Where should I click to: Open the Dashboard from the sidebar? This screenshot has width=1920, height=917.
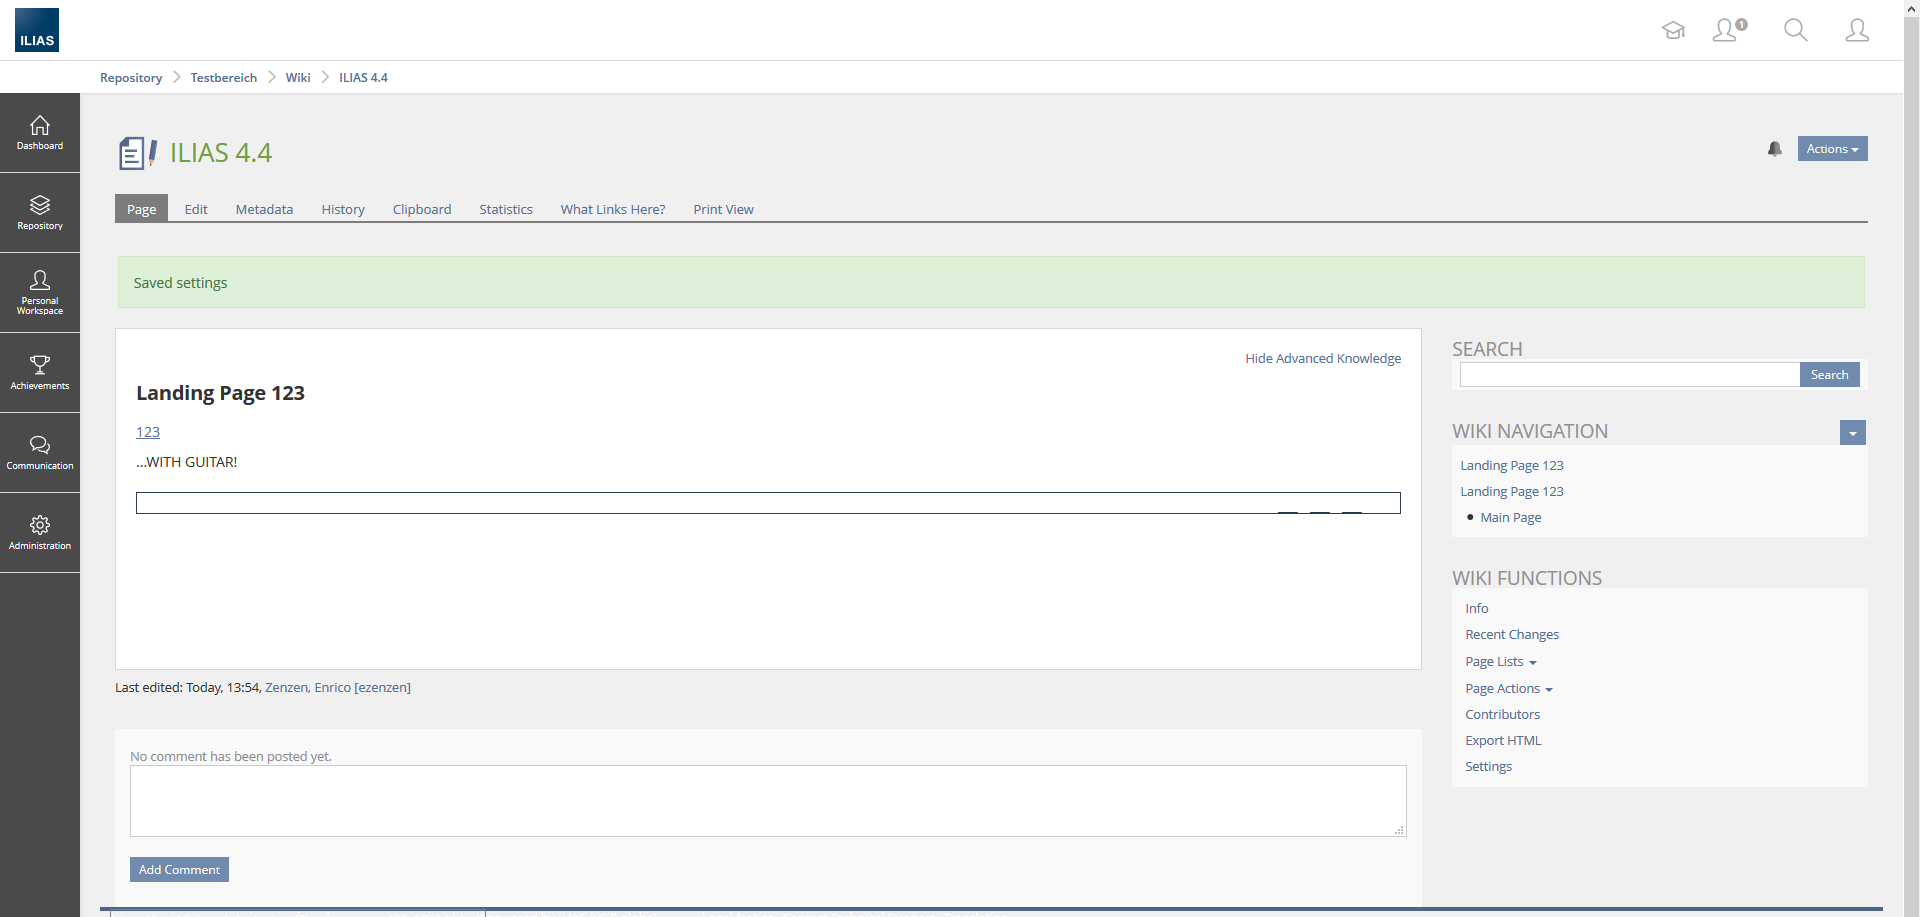click(40, 133)
